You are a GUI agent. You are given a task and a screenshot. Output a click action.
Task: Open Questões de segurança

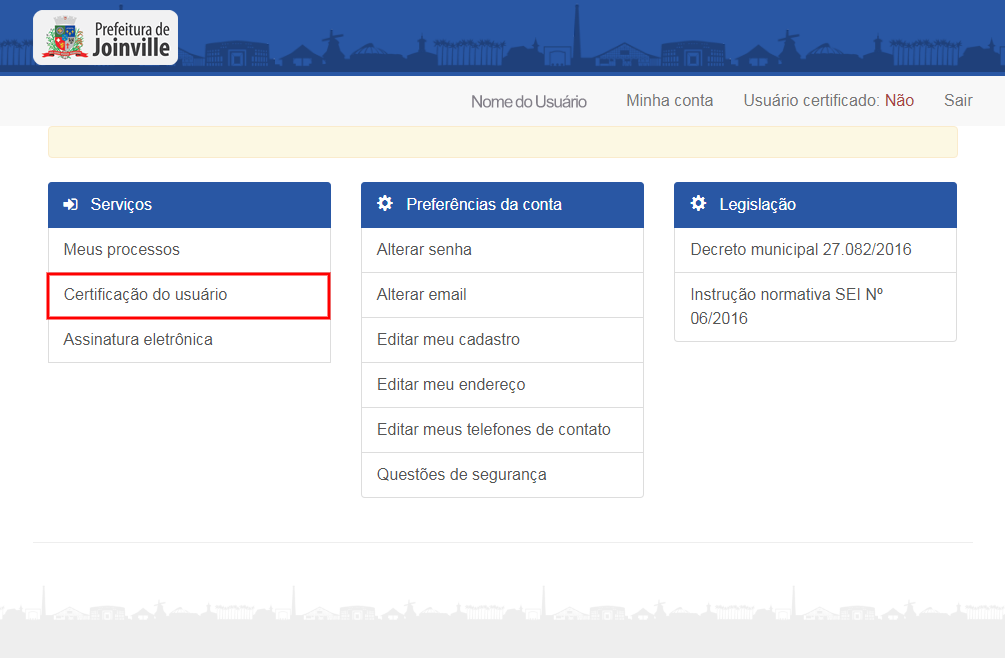click(502, 475)
